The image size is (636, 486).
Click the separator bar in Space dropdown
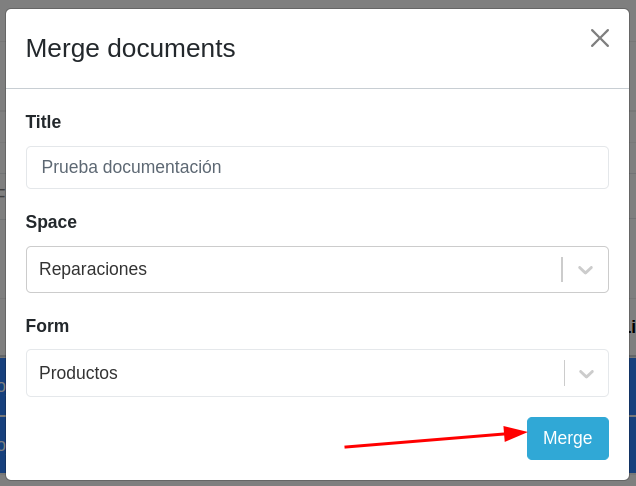tap(562, 270)
